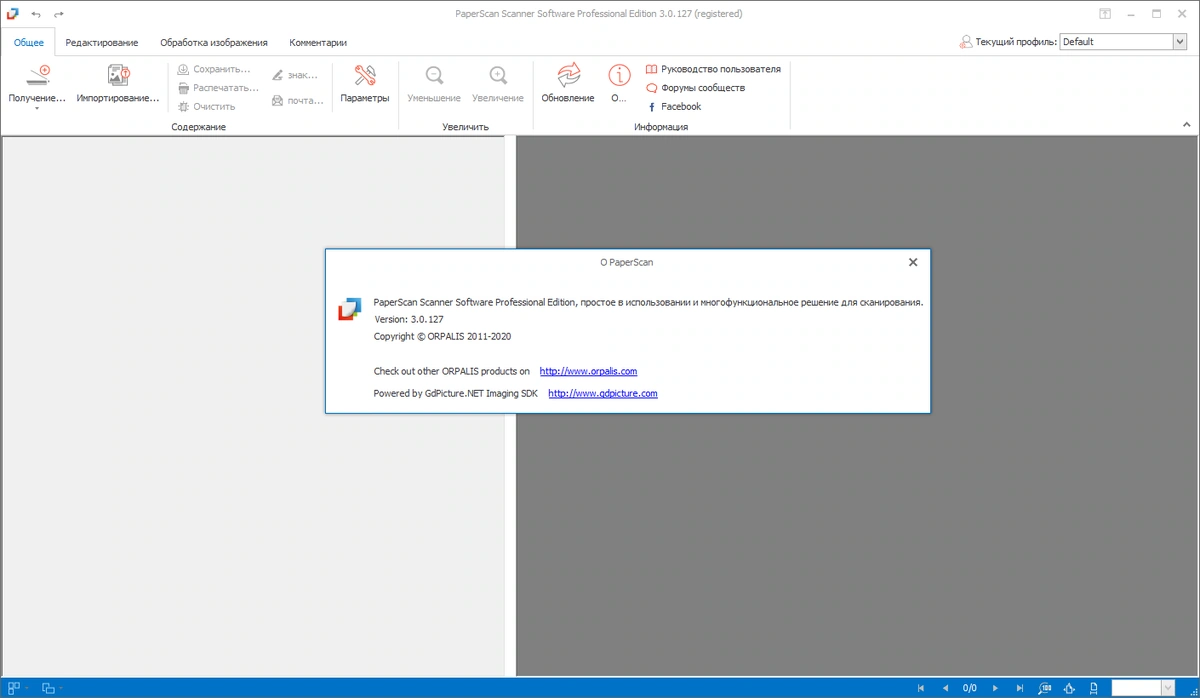The height and width of the screenshot is (698, 1200).
Task: Click the знак signature command
Action: (295, 75)
